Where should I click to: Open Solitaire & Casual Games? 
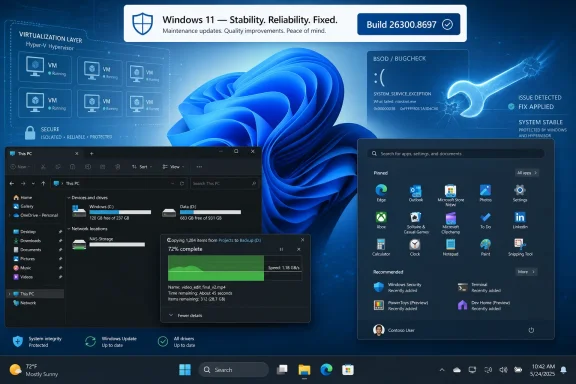(x=416, y=222)
